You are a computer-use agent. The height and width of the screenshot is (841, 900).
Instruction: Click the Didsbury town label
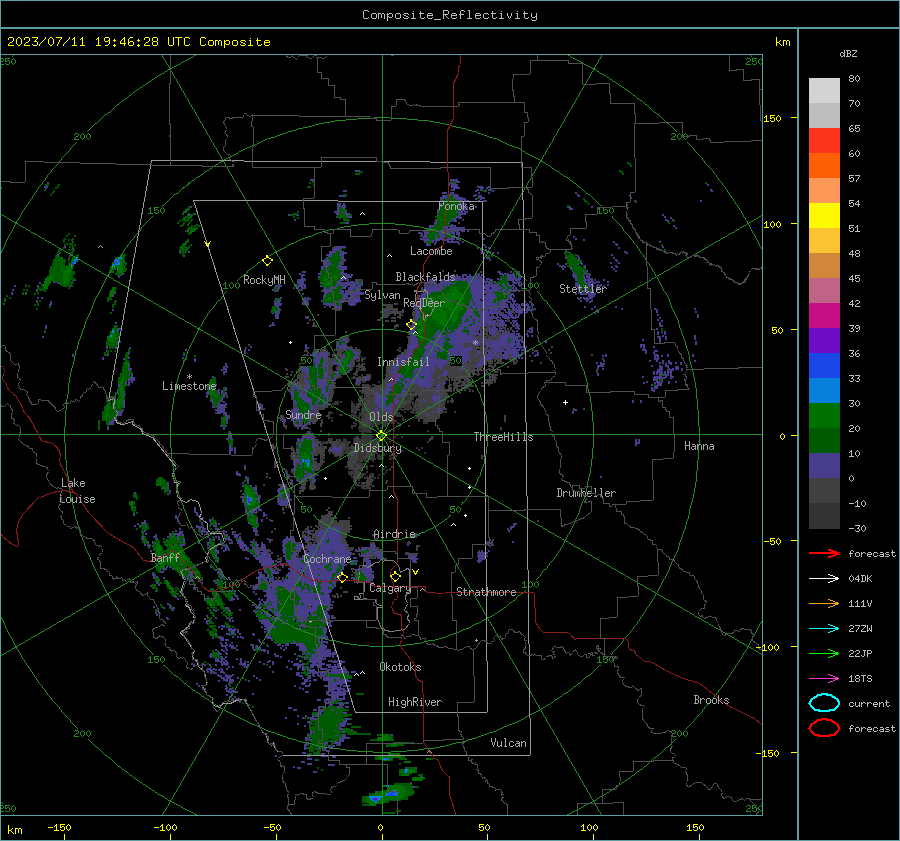click(377, 448)
